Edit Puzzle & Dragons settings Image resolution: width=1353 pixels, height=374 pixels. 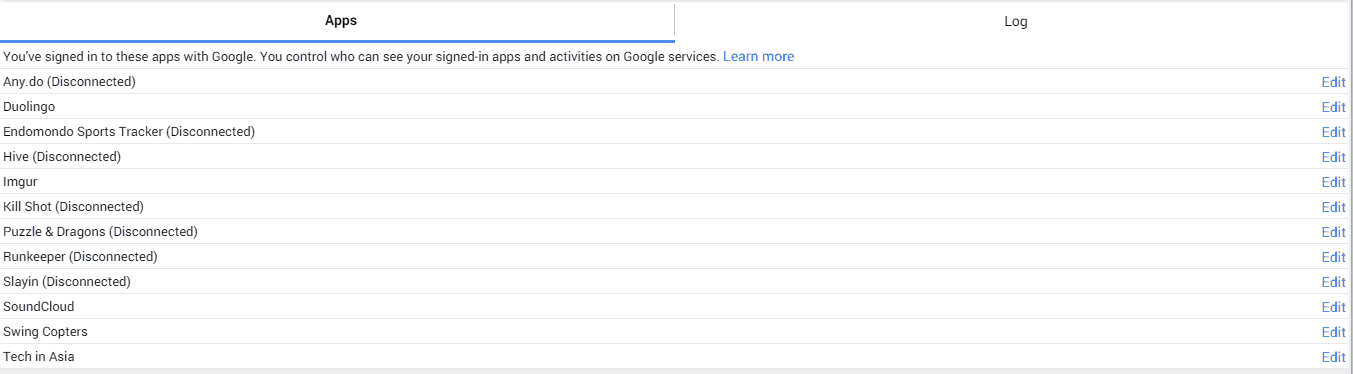tap(1333, 232)
